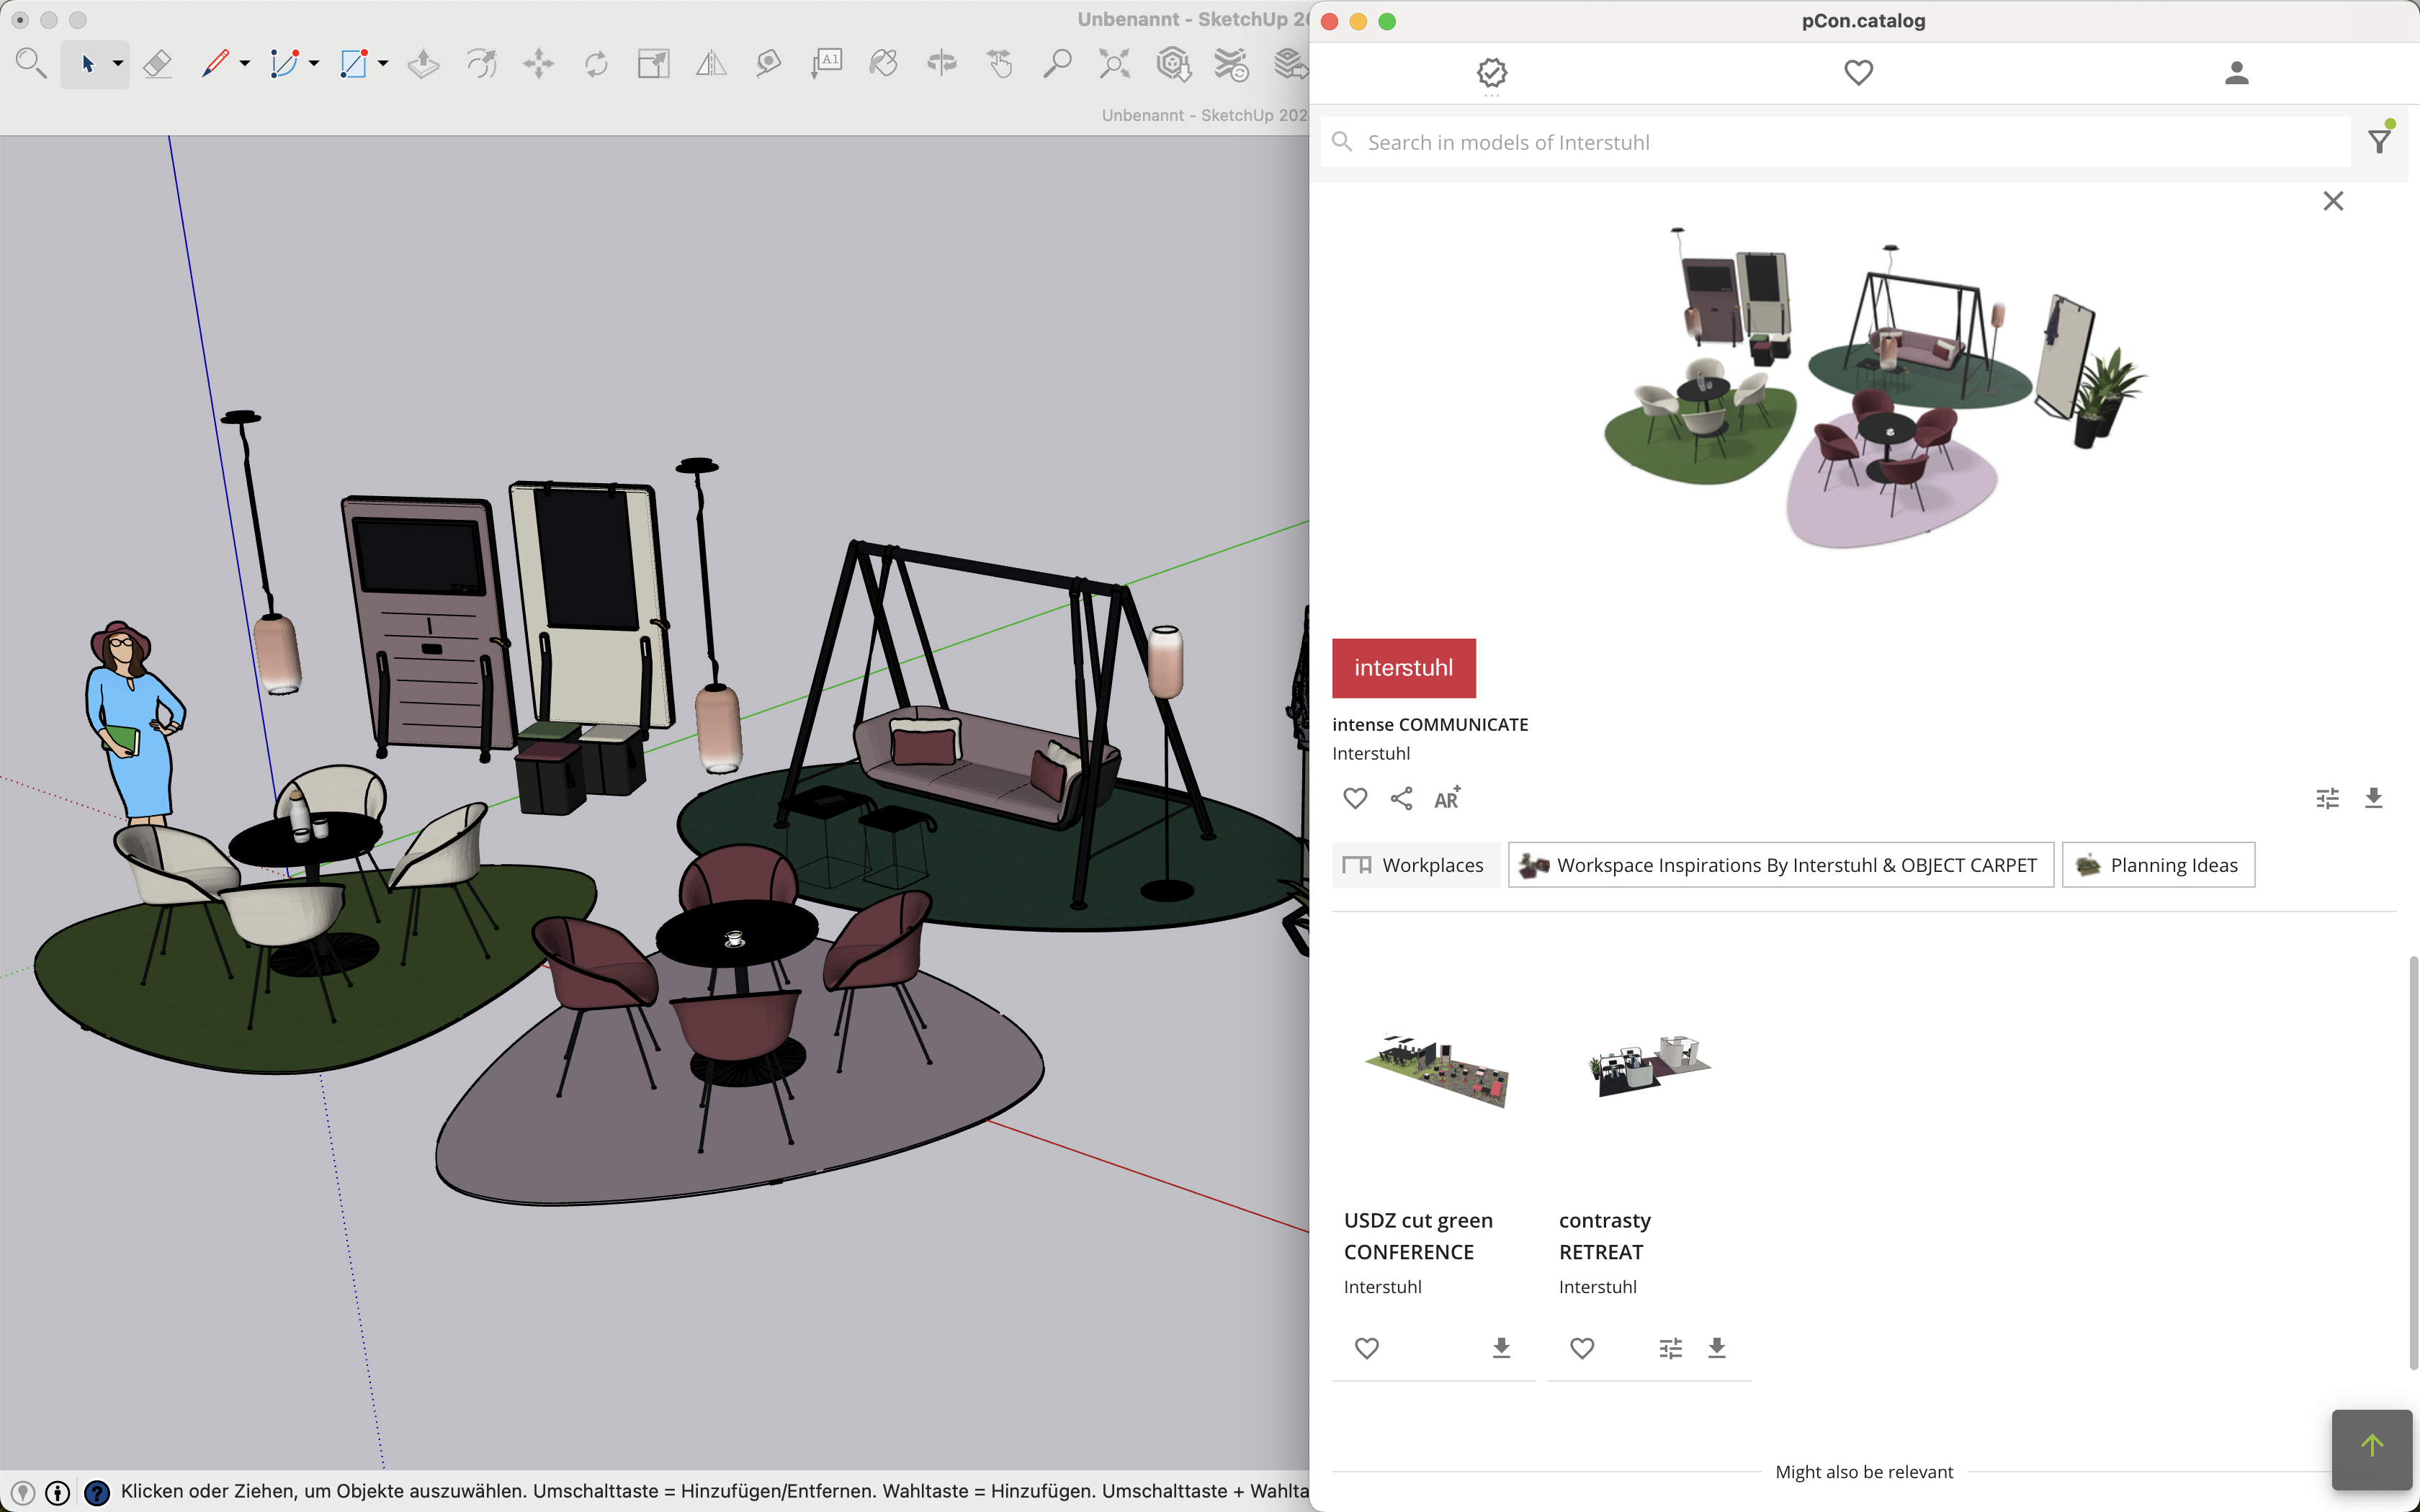Open the user profile tab
Viewport: 2420px width, 1512px height.
(2236, 73)
